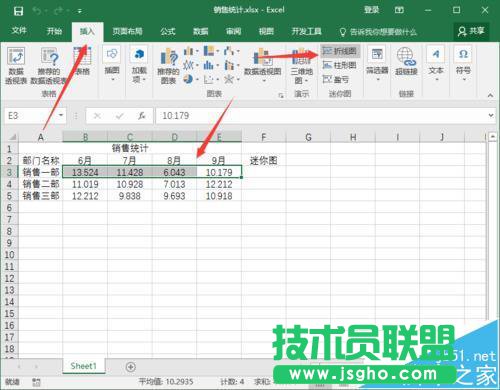Click the 推荐的图表 Recommended Charts icon
The image size is (500, 390).
168,65
